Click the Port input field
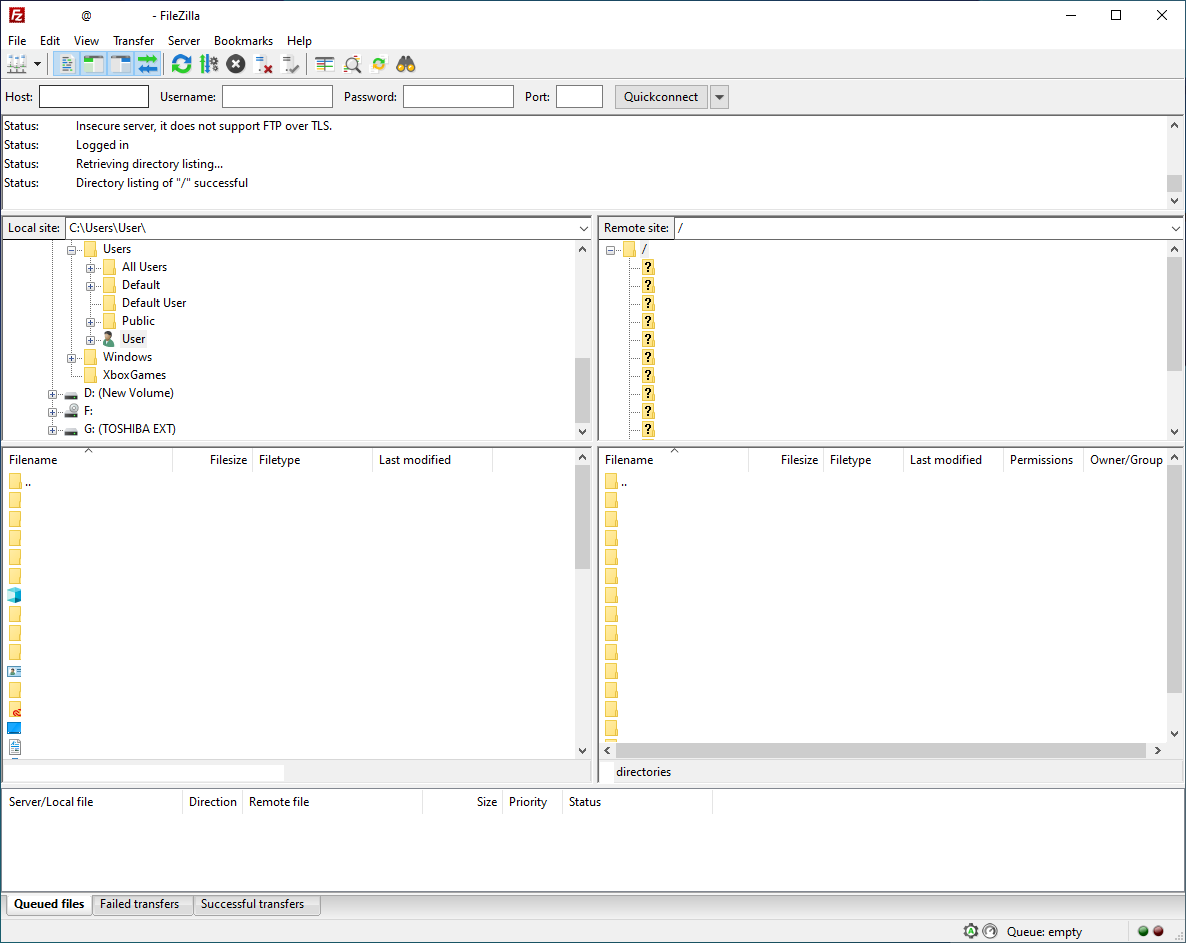The height and width of the screenshot is (943, 1186). coord(579,97)
